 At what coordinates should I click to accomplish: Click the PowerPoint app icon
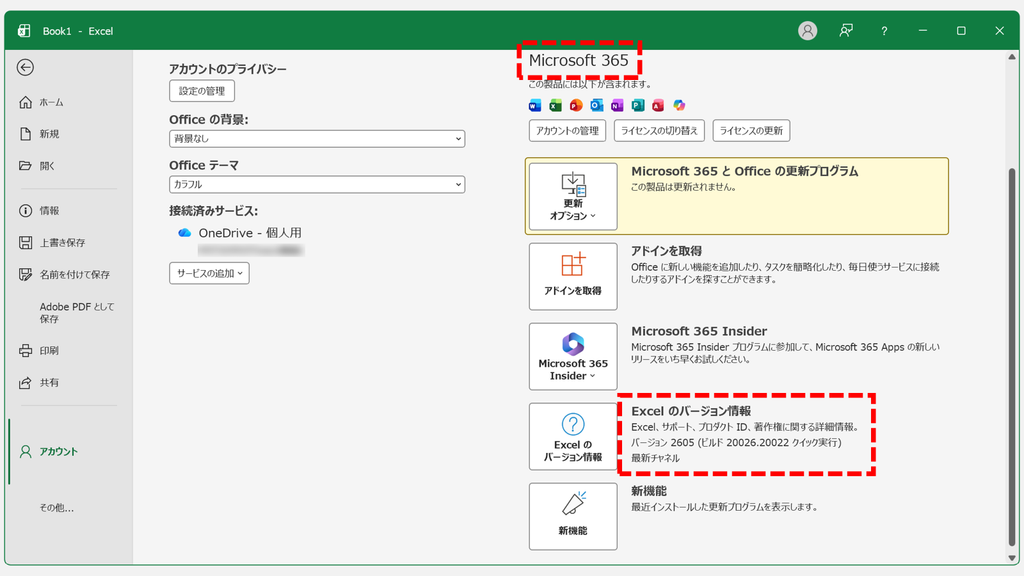576,105
